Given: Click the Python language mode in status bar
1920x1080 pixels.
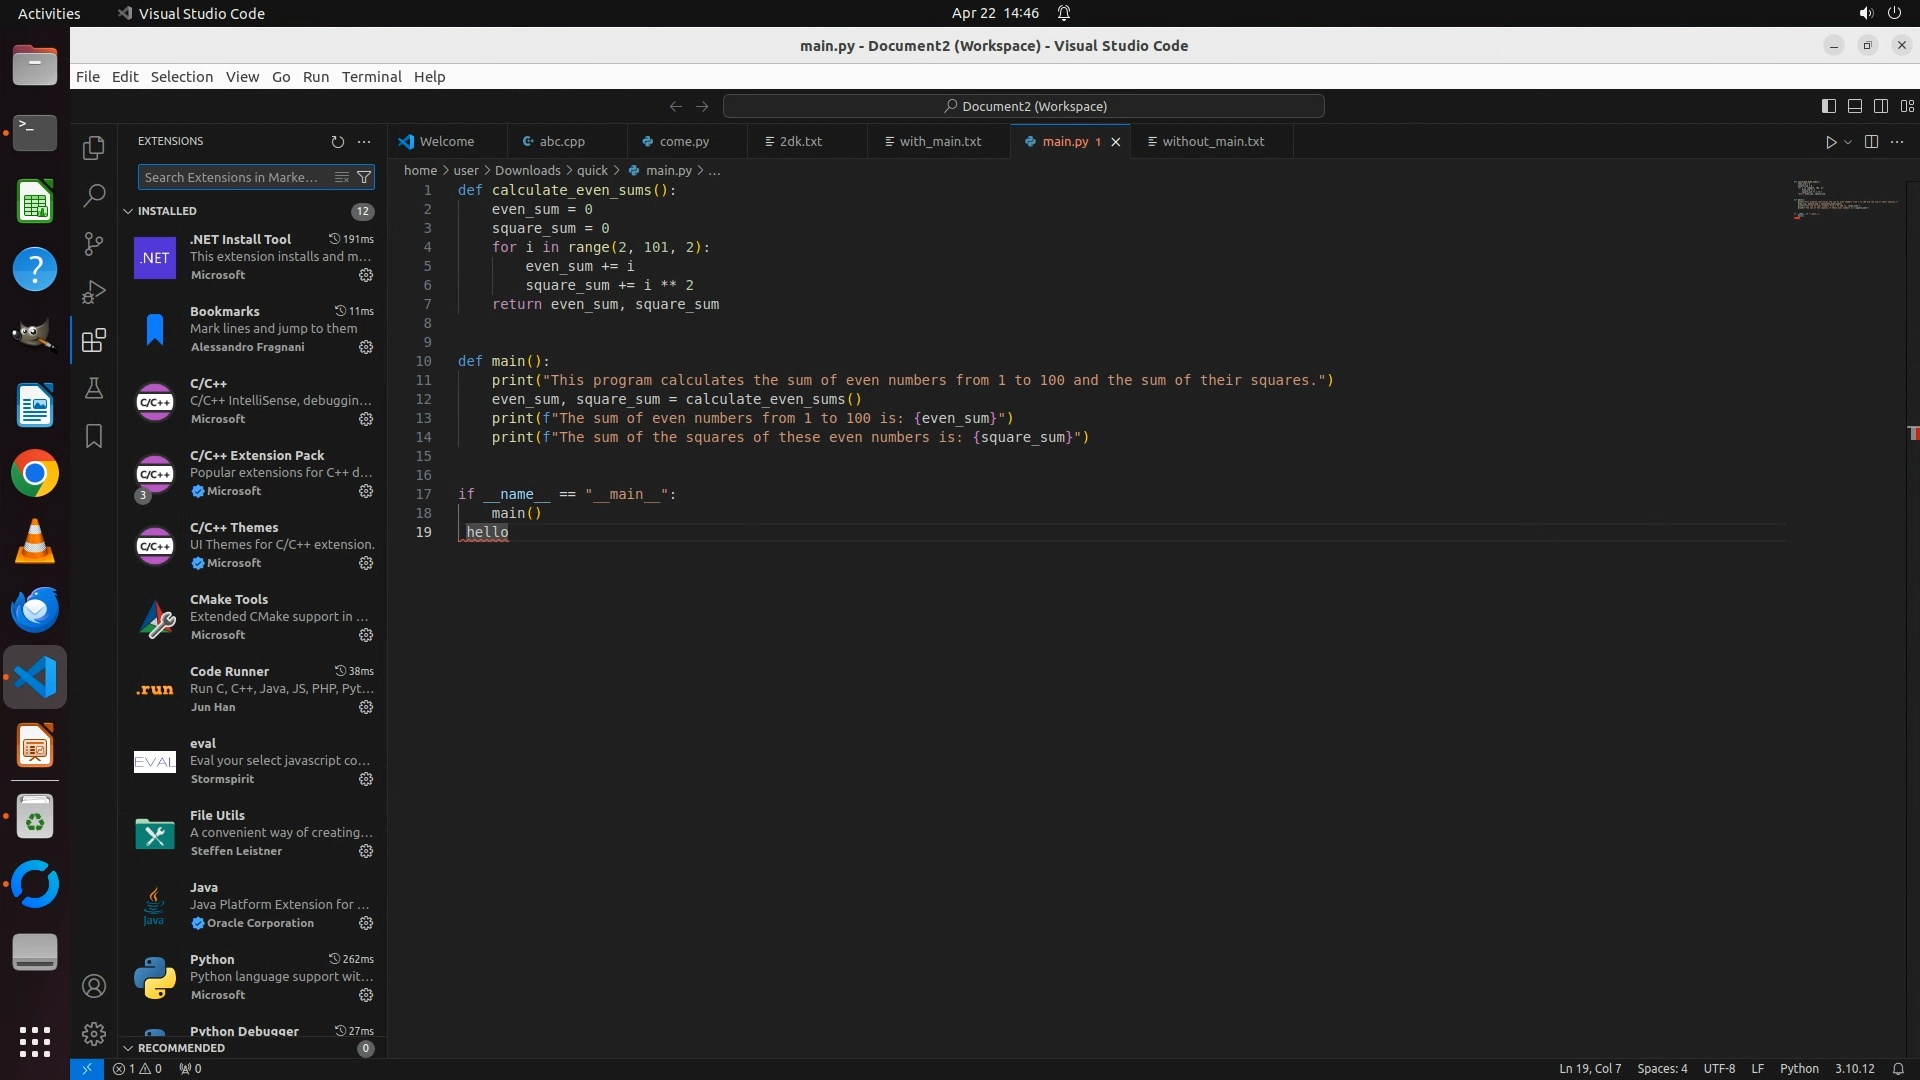Looking at the screenshot, I should [x=1799, y=1068].
